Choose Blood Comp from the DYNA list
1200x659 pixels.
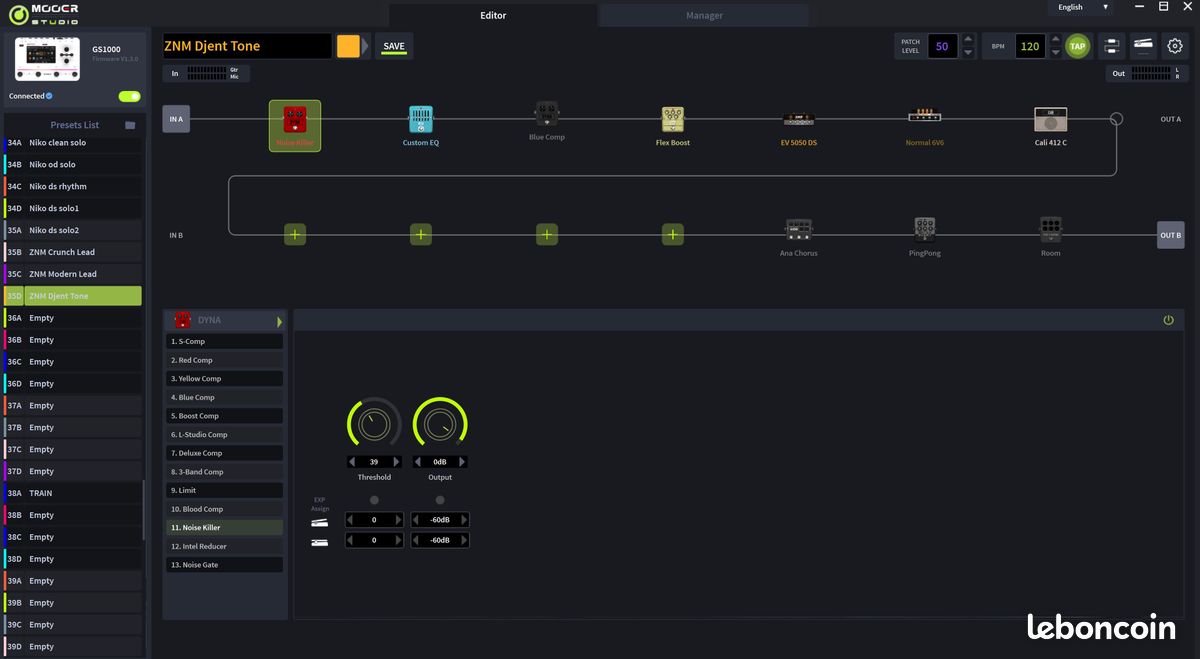click(x=225, y=509)
